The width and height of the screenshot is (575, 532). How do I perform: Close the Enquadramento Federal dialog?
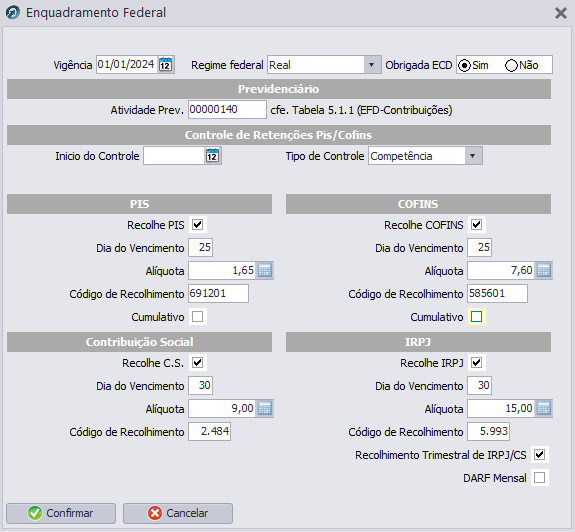(561, 13)
